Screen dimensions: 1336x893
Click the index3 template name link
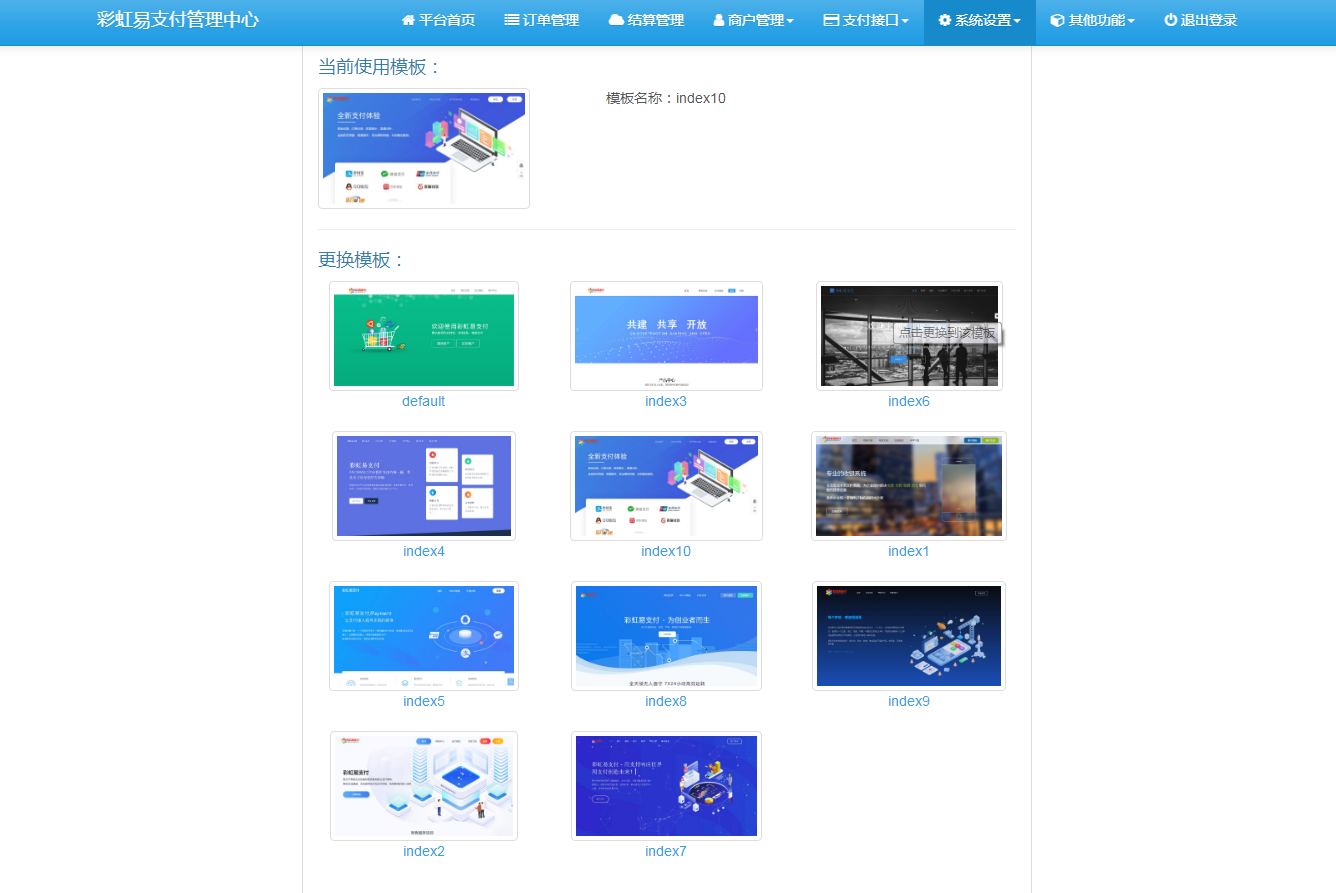click(x=666, y=401)
